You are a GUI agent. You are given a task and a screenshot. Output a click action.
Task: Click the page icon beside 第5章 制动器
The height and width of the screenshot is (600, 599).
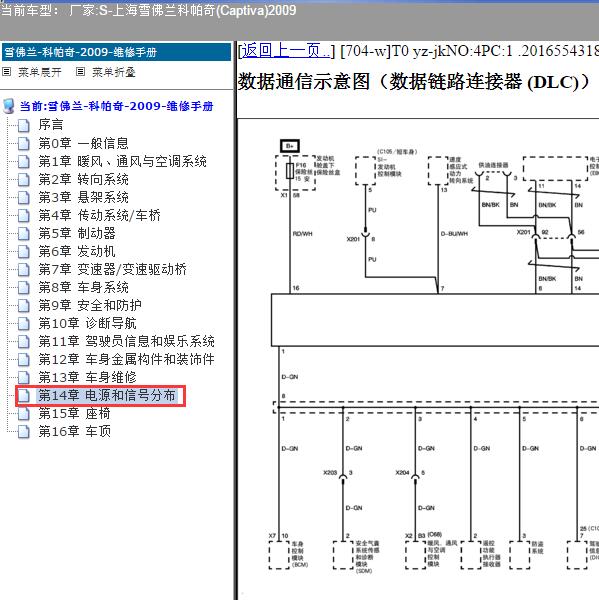[24, 233]
